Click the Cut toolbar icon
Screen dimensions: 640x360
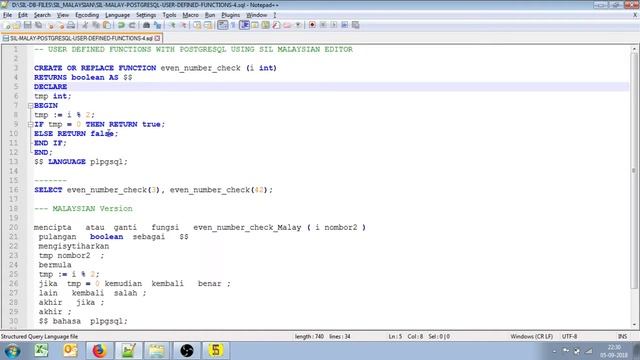(85, 25)
